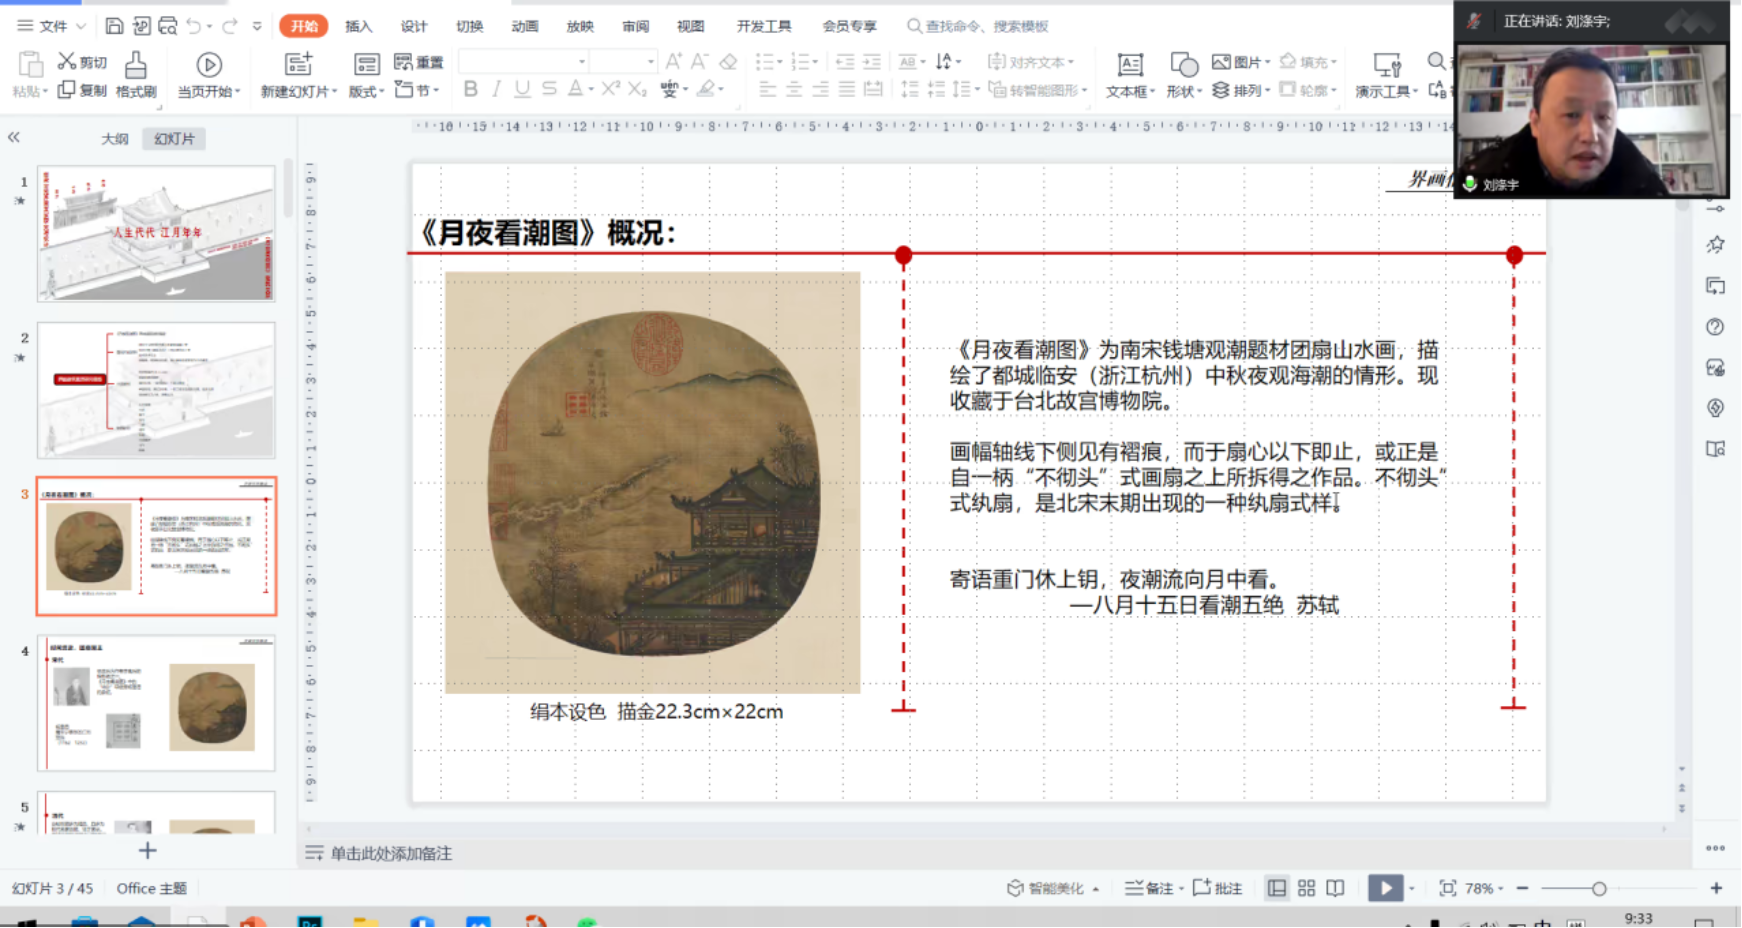Image resolution: width=1742 pixels, height=928 pixels.
Task: Start slideshow from current page (当页开始)
Action: coord(208,67)
